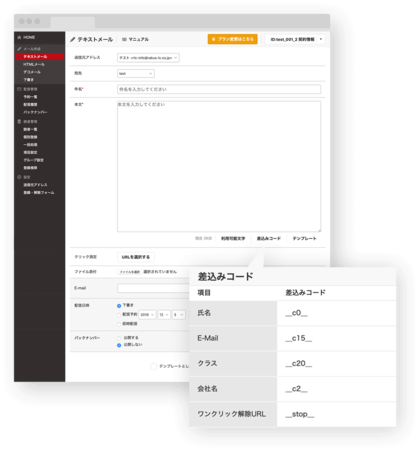Click the pencil icon beside メール作成

tap(19, 49)
